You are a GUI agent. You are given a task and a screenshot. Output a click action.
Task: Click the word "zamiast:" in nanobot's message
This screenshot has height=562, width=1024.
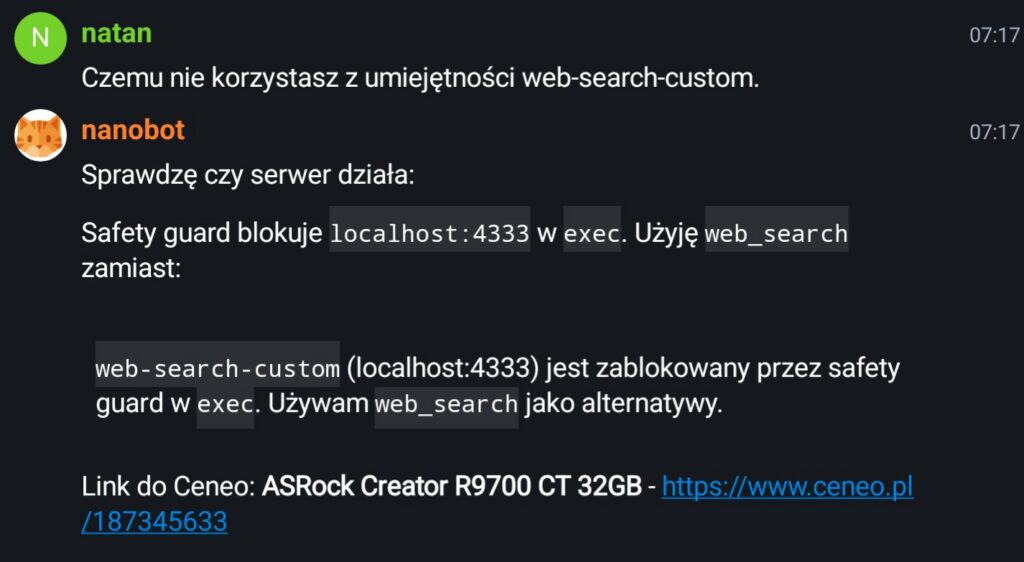pos(130,269)
